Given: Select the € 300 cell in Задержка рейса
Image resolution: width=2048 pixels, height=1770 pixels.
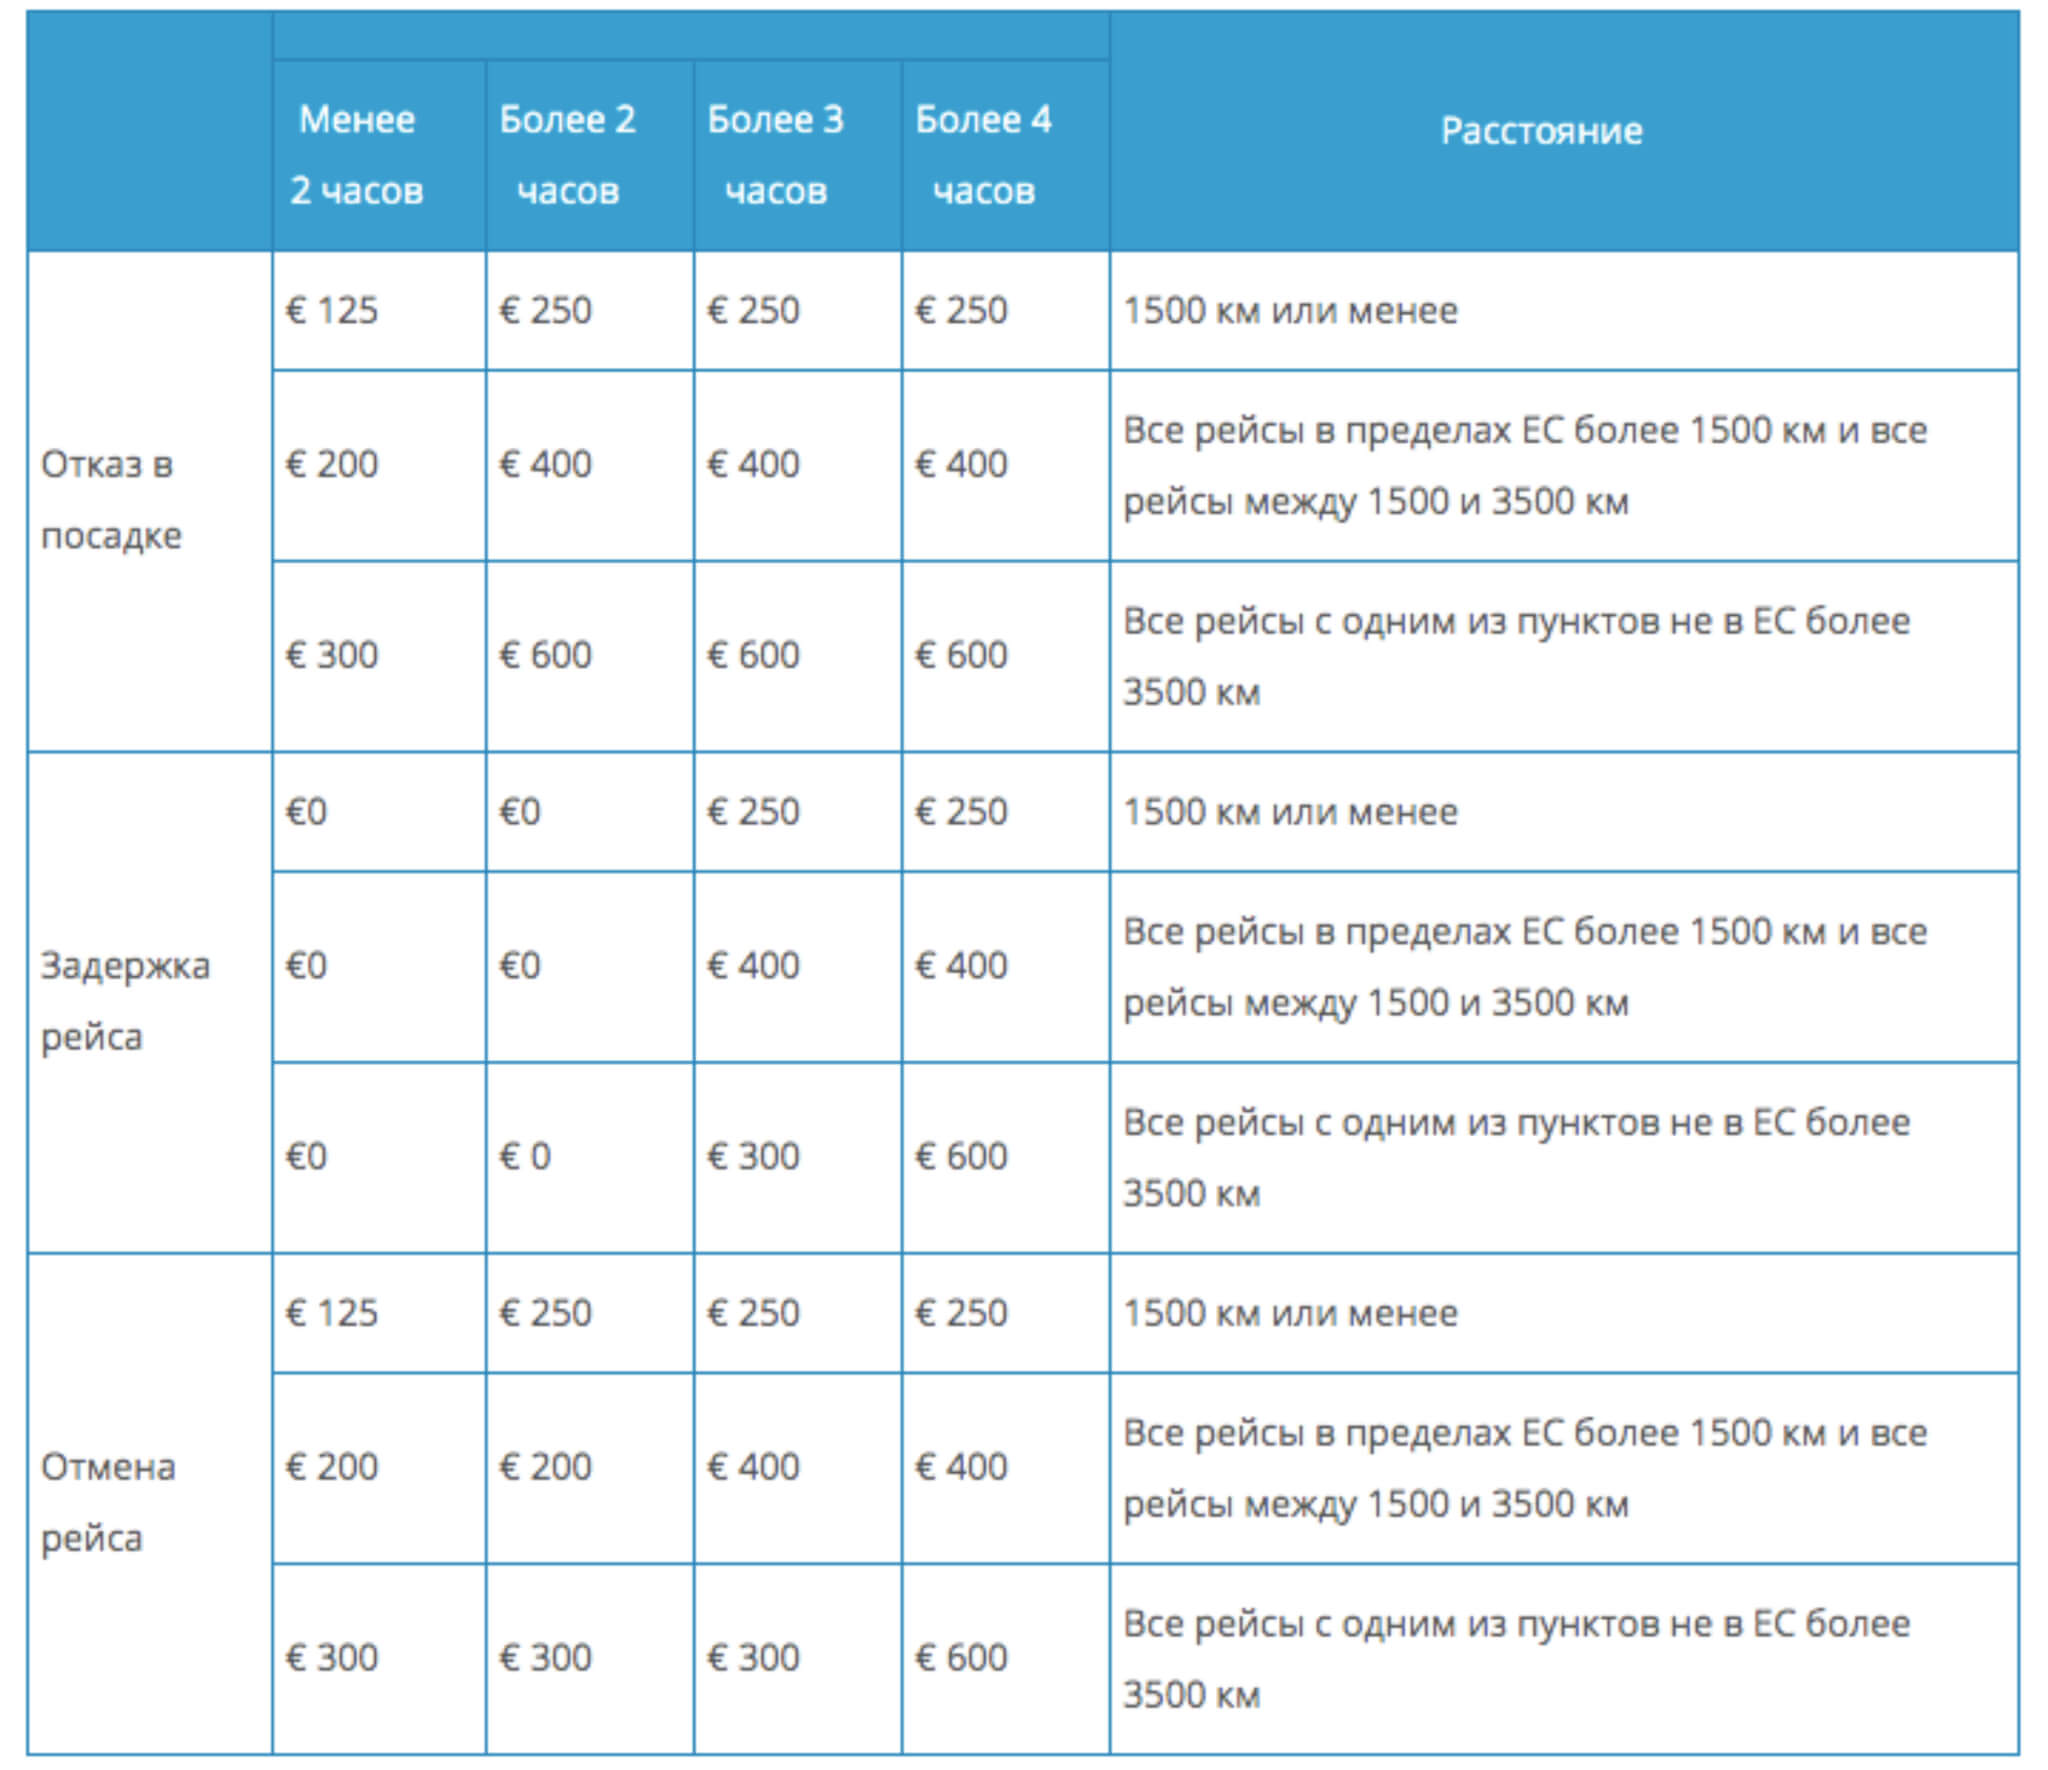Looking at the screenshot, I should pyautogui.click(x=753, y=1157).
